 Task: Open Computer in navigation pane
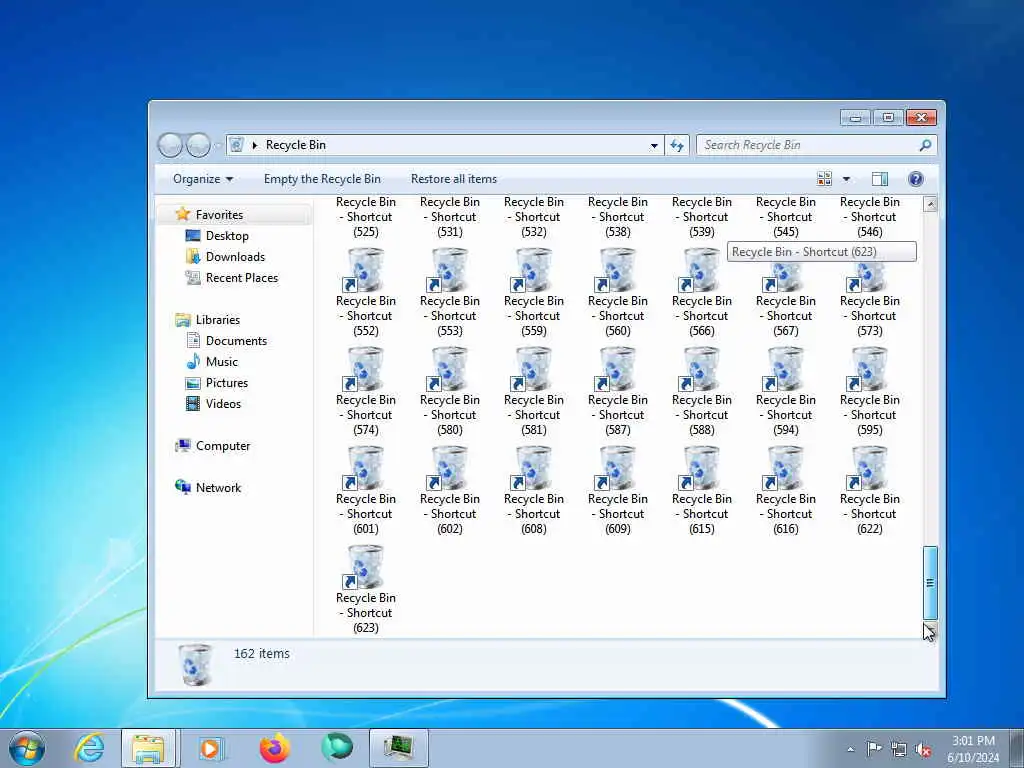tap(223, 445)
